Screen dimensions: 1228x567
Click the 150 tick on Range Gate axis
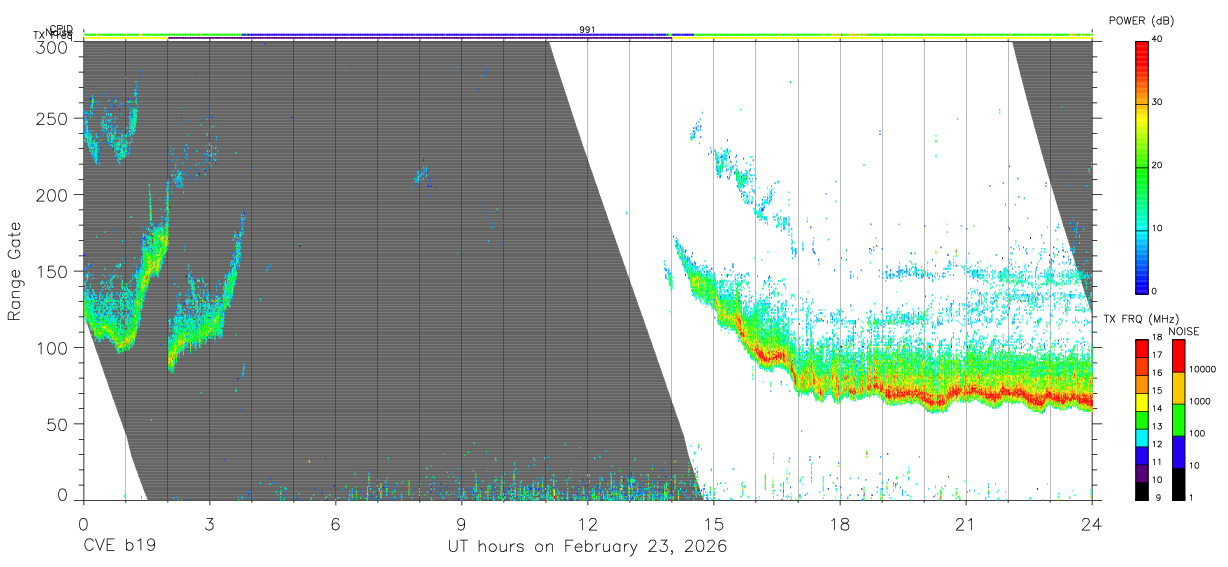pos(54,271)
